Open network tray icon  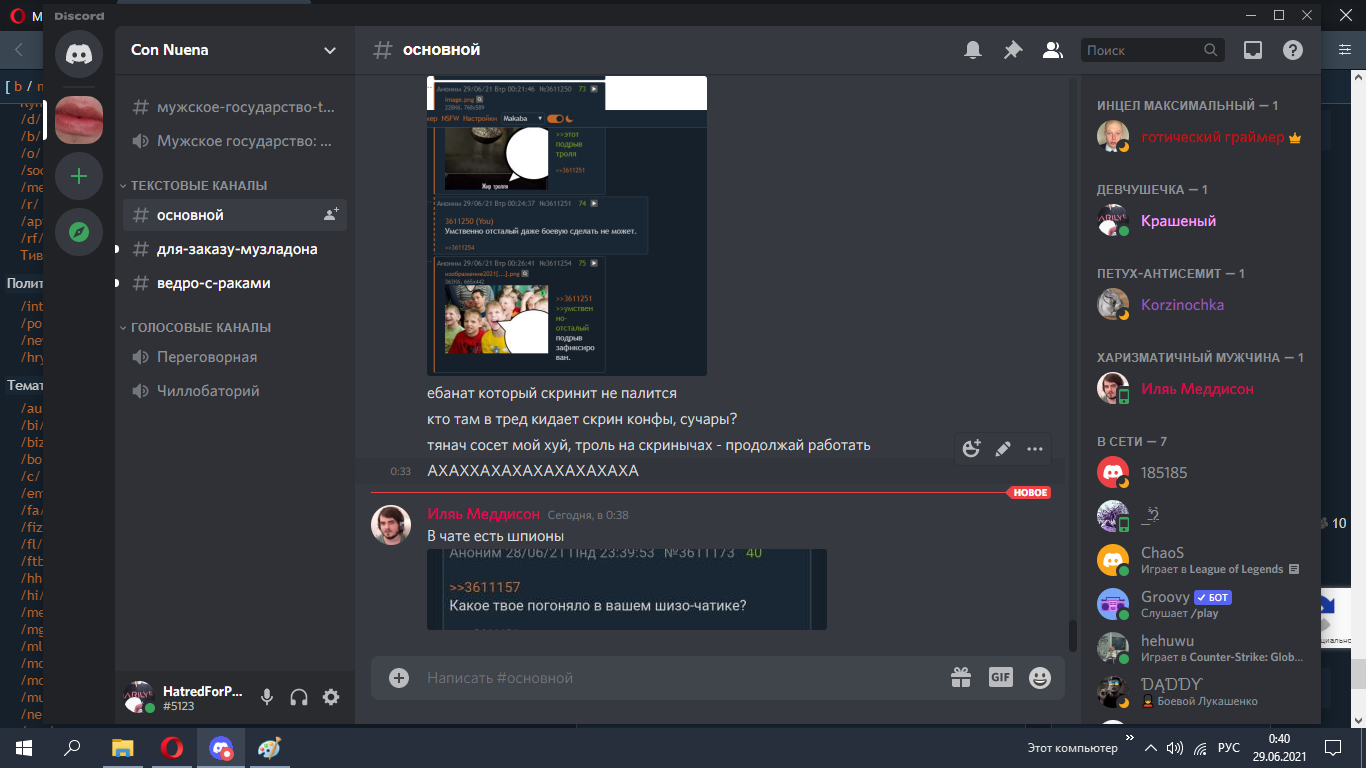(x=1200, y=748)
